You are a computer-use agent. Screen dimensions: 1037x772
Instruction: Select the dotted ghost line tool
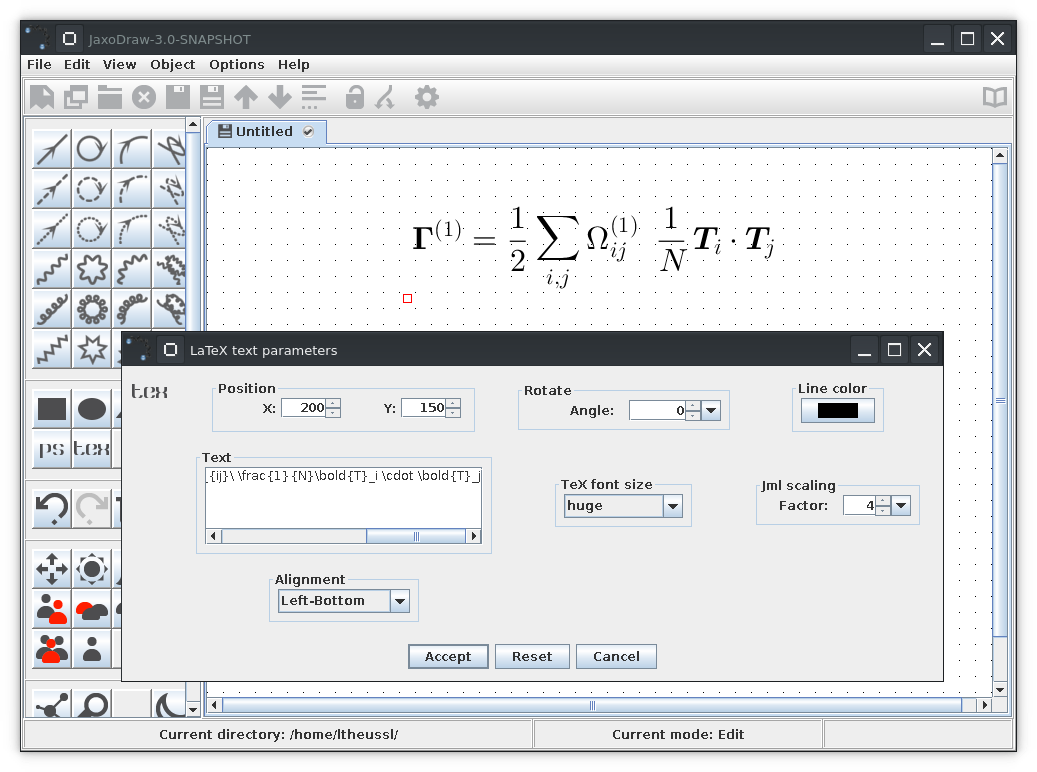(x=52, y=229)
